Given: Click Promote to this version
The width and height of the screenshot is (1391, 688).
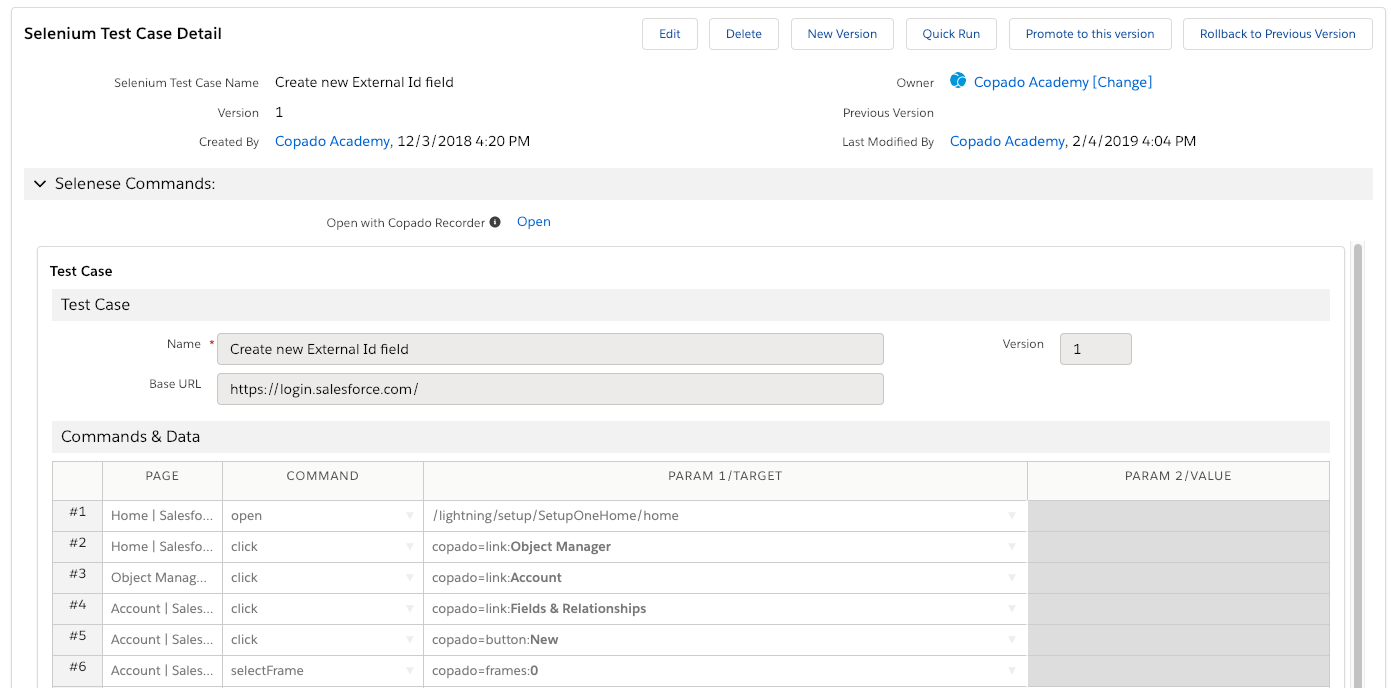Looking at the screenshot, I should click(1089, 34).
